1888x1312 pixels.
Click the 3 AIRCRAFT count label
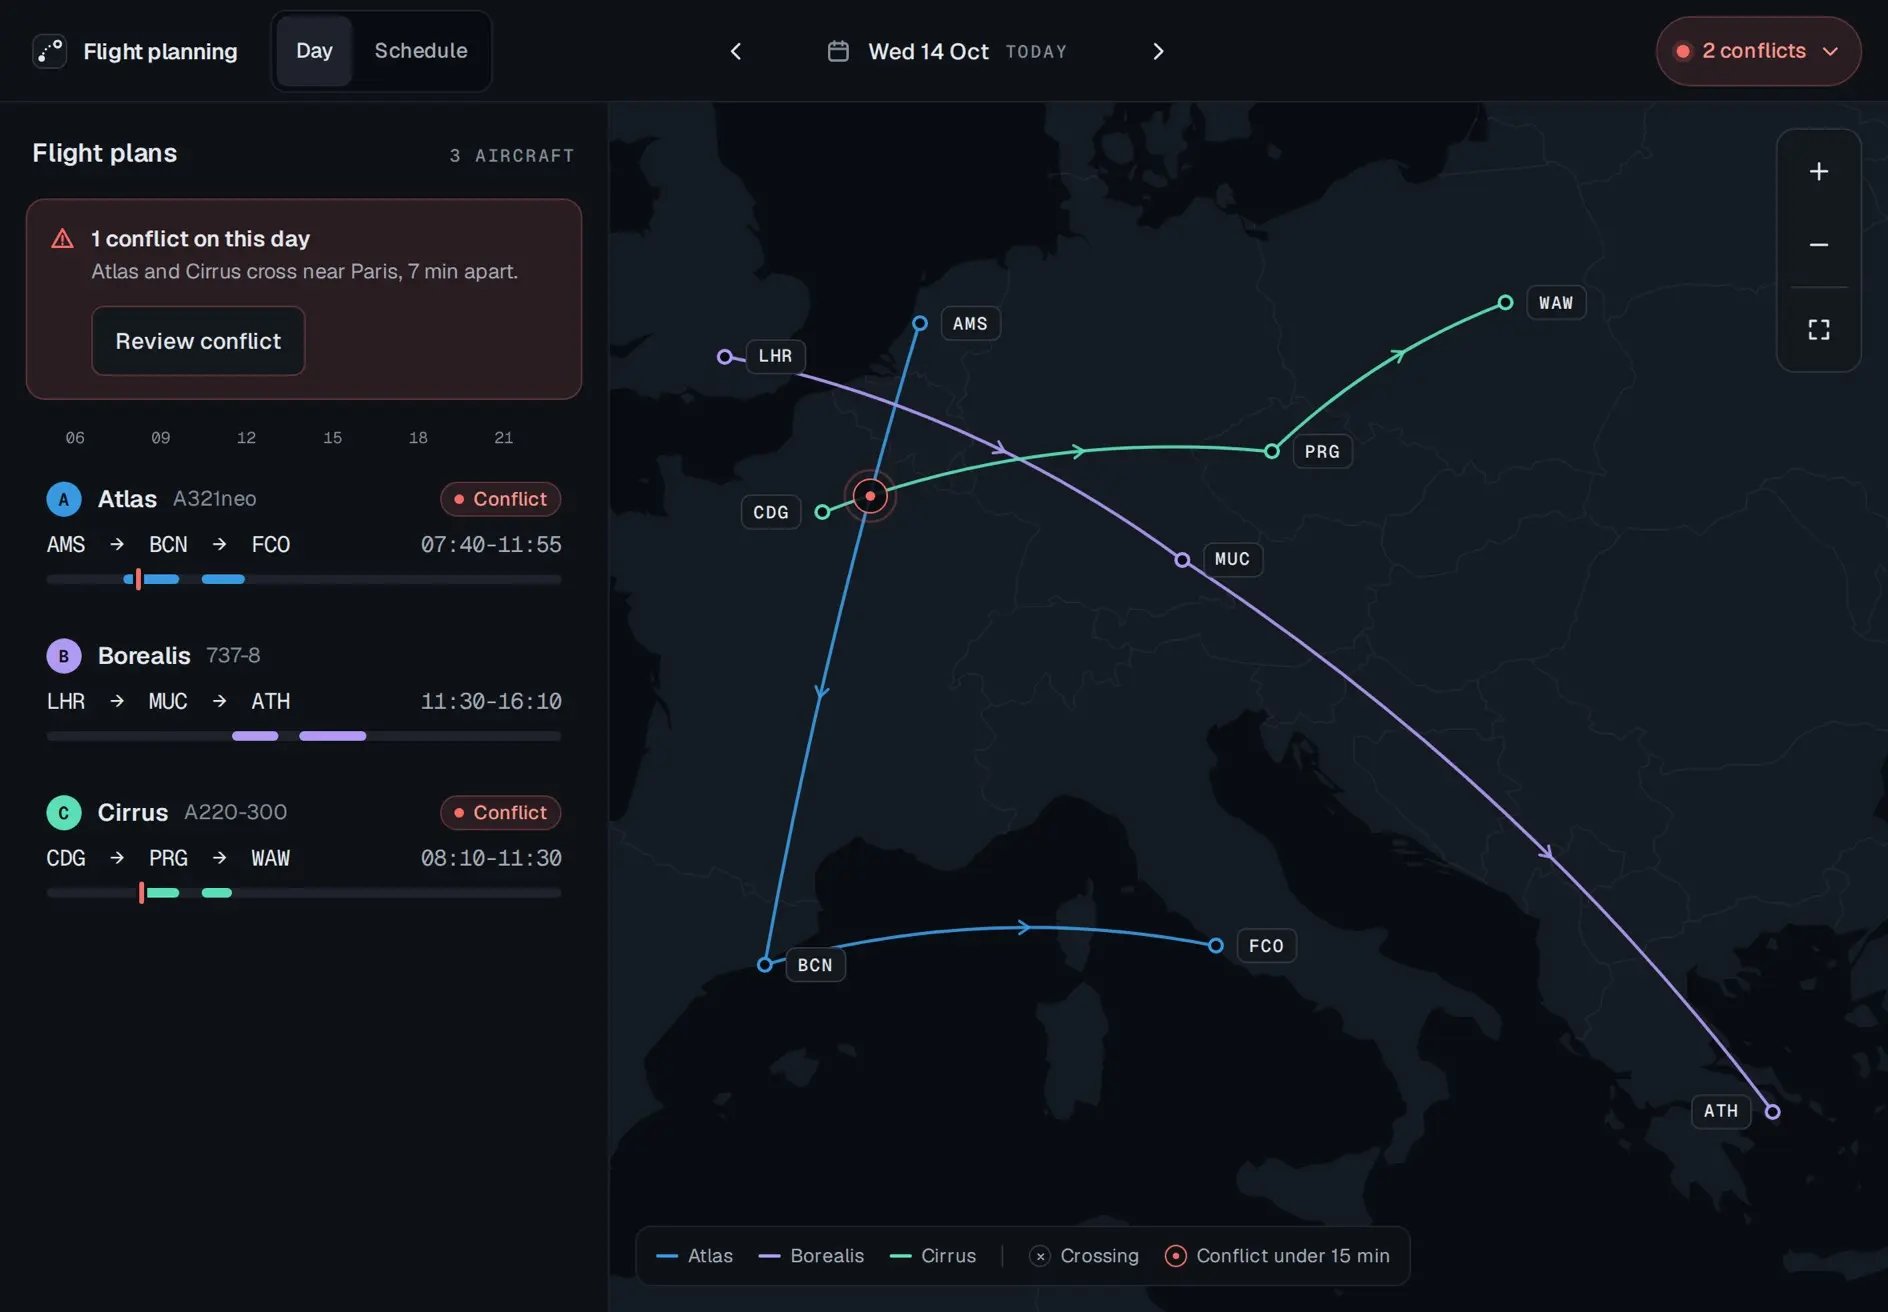pos(512,156)
